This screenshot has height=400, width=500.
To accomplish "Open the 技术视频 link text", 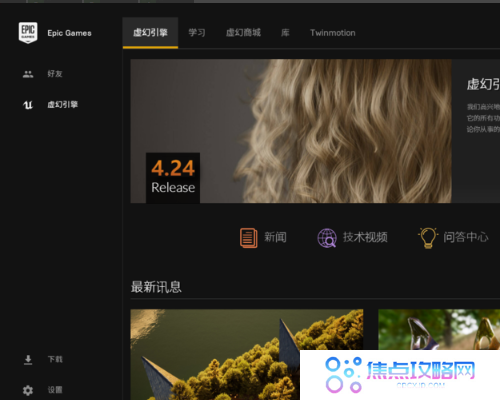I will 365,237.
